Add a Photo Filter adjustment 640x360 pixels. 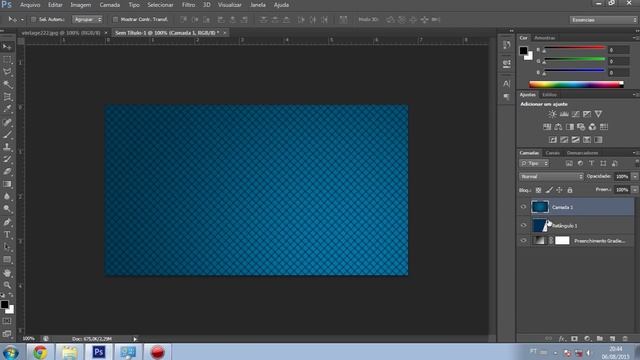(x=581, y=127)
